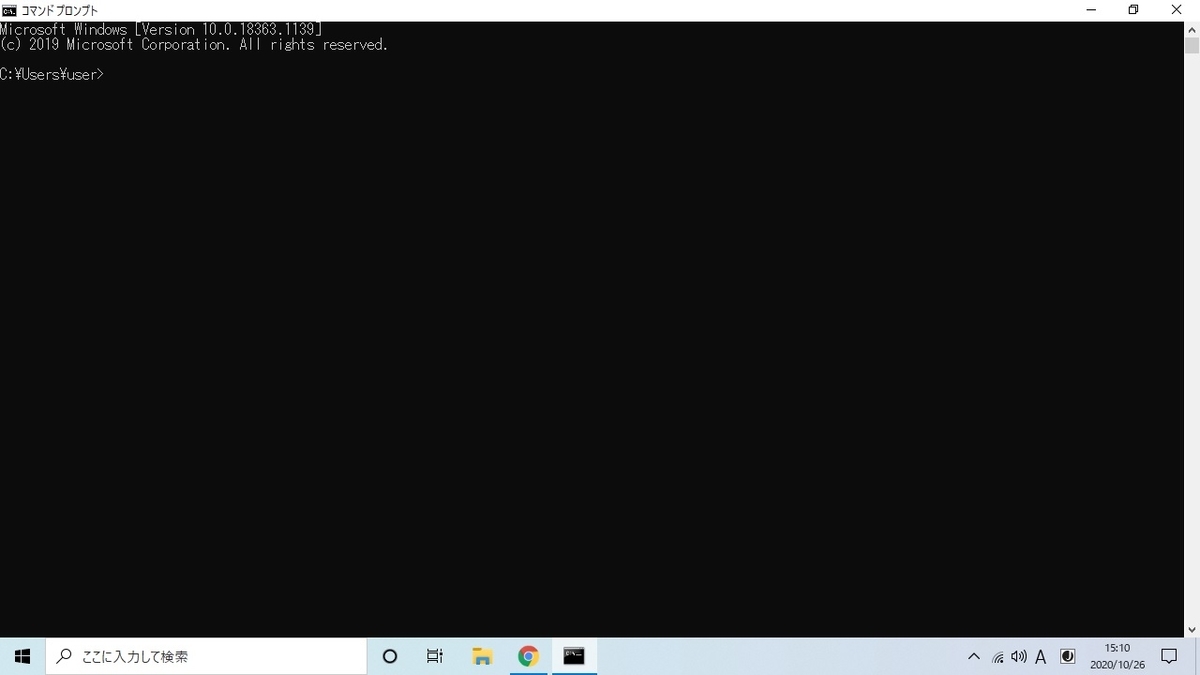
Task: Click the taskbar search box
Action: pyautogui.click(x=206, y=656)
